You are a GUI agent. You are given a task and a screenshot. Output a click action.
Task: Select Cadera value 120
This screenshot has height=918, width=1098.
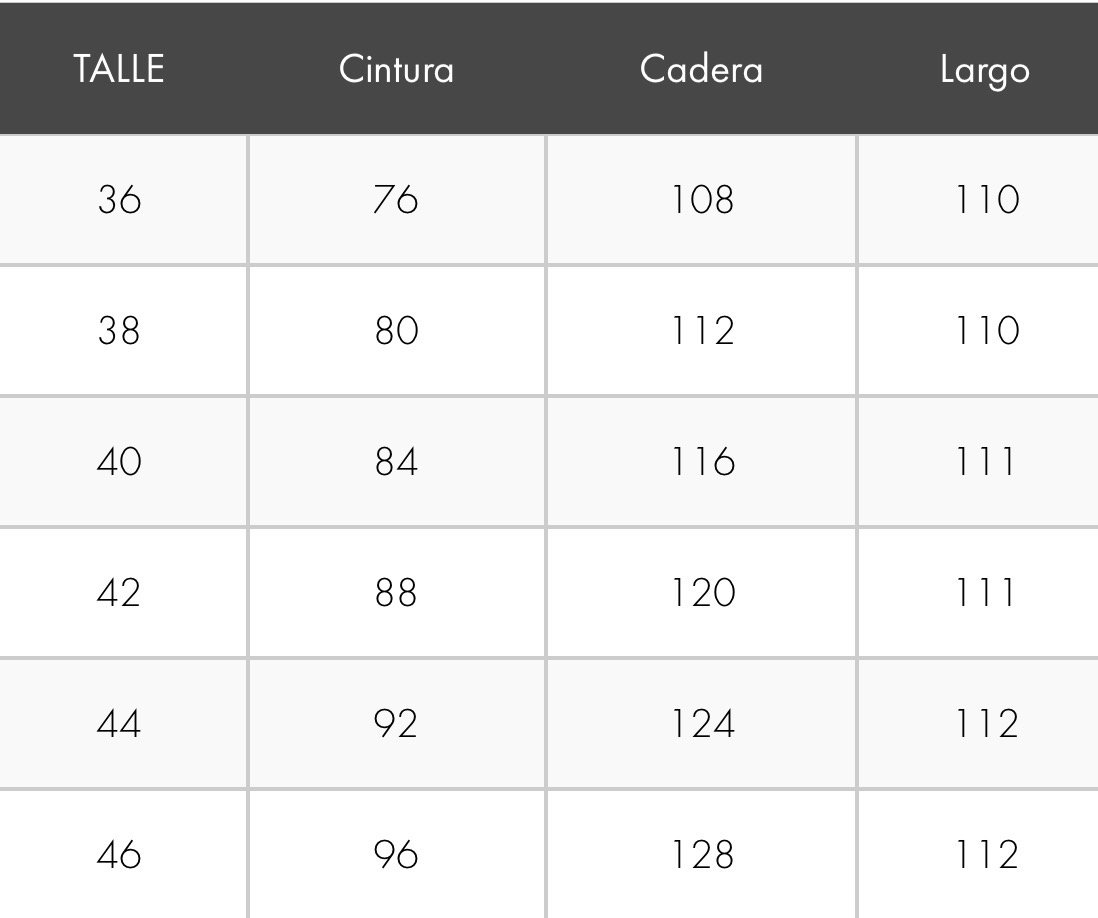703,592
